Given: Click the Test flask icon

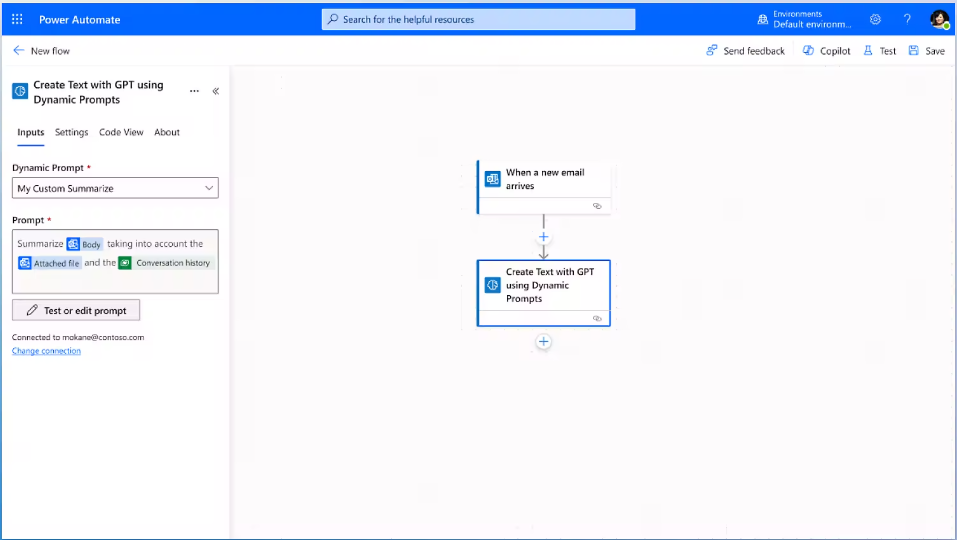Looking at the screenshot, I should click(x=868, y=51).
